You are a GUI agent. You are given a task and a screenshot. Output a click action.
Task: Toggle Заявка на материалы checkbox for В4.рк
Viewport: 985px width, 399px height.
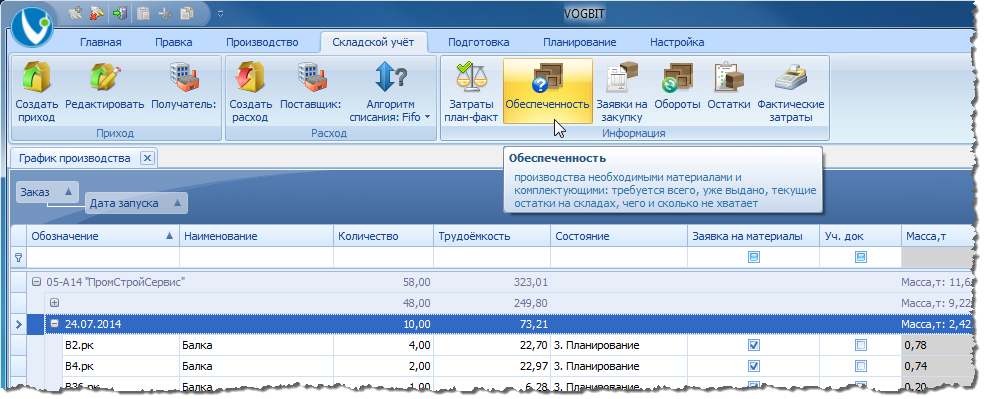[x=754, y=366]
